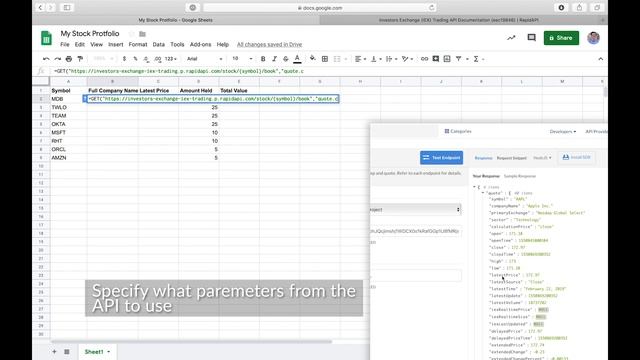Open the Data menu
Viewport: 640px width, 360px height.
coord(159,44)
